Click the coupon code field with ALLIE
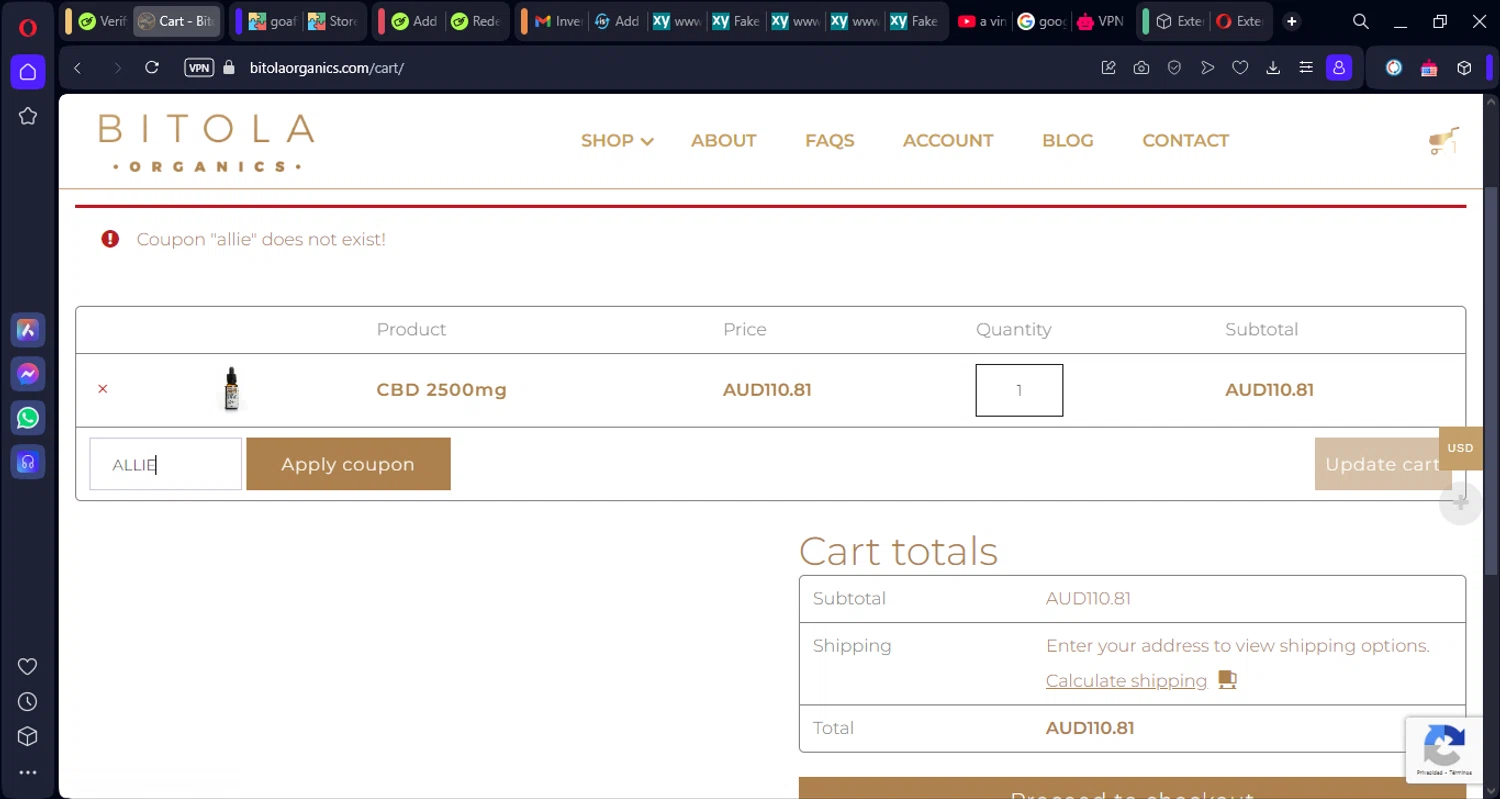 point(165,464)
